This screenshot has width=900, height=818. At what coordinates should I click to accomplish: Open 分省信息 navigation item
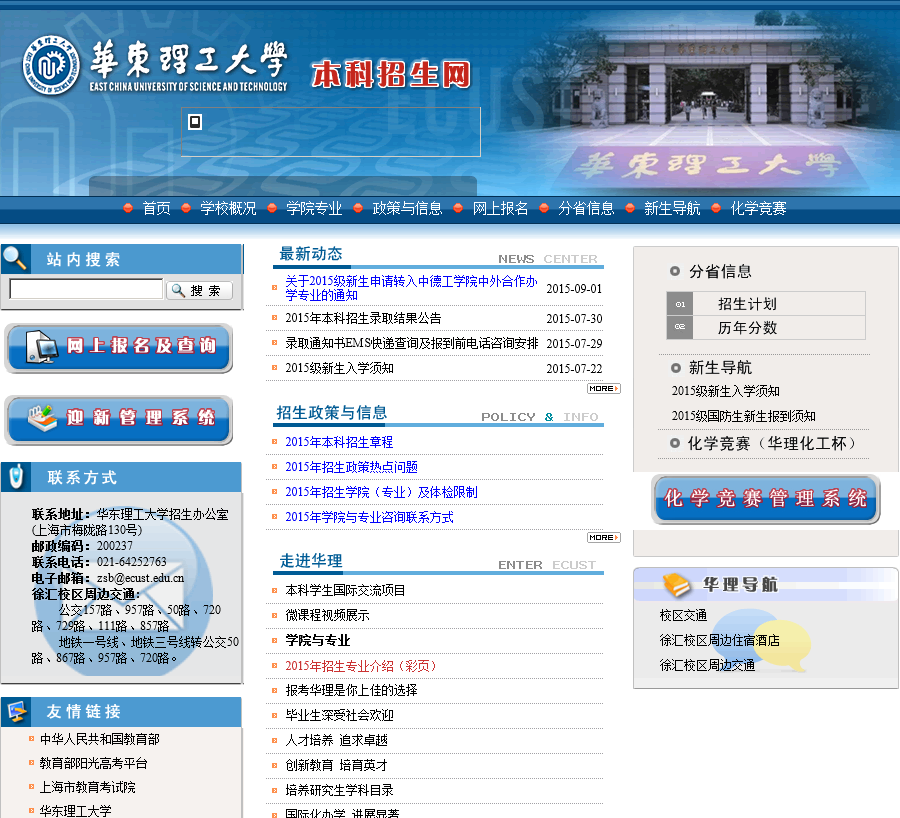tap(586, 208)
